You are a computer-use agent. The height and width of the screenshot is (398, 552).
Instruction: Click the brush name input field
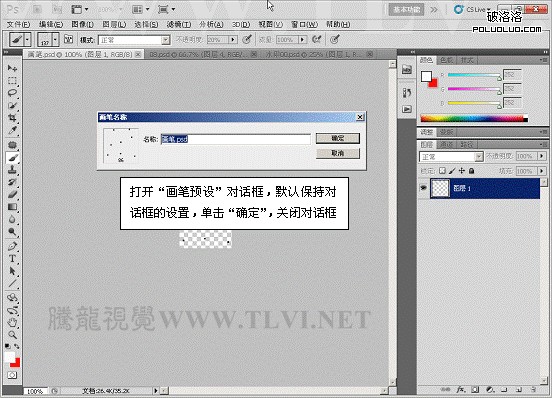click(x=236, y=139)
